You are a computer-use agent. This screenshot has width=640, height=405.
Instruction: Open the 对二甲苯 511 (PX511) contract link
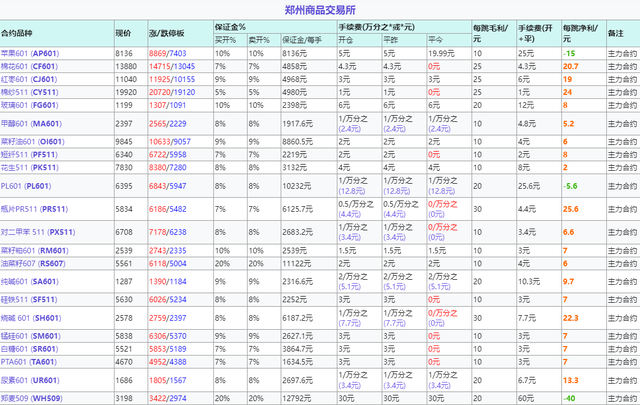tap(38, 232)
